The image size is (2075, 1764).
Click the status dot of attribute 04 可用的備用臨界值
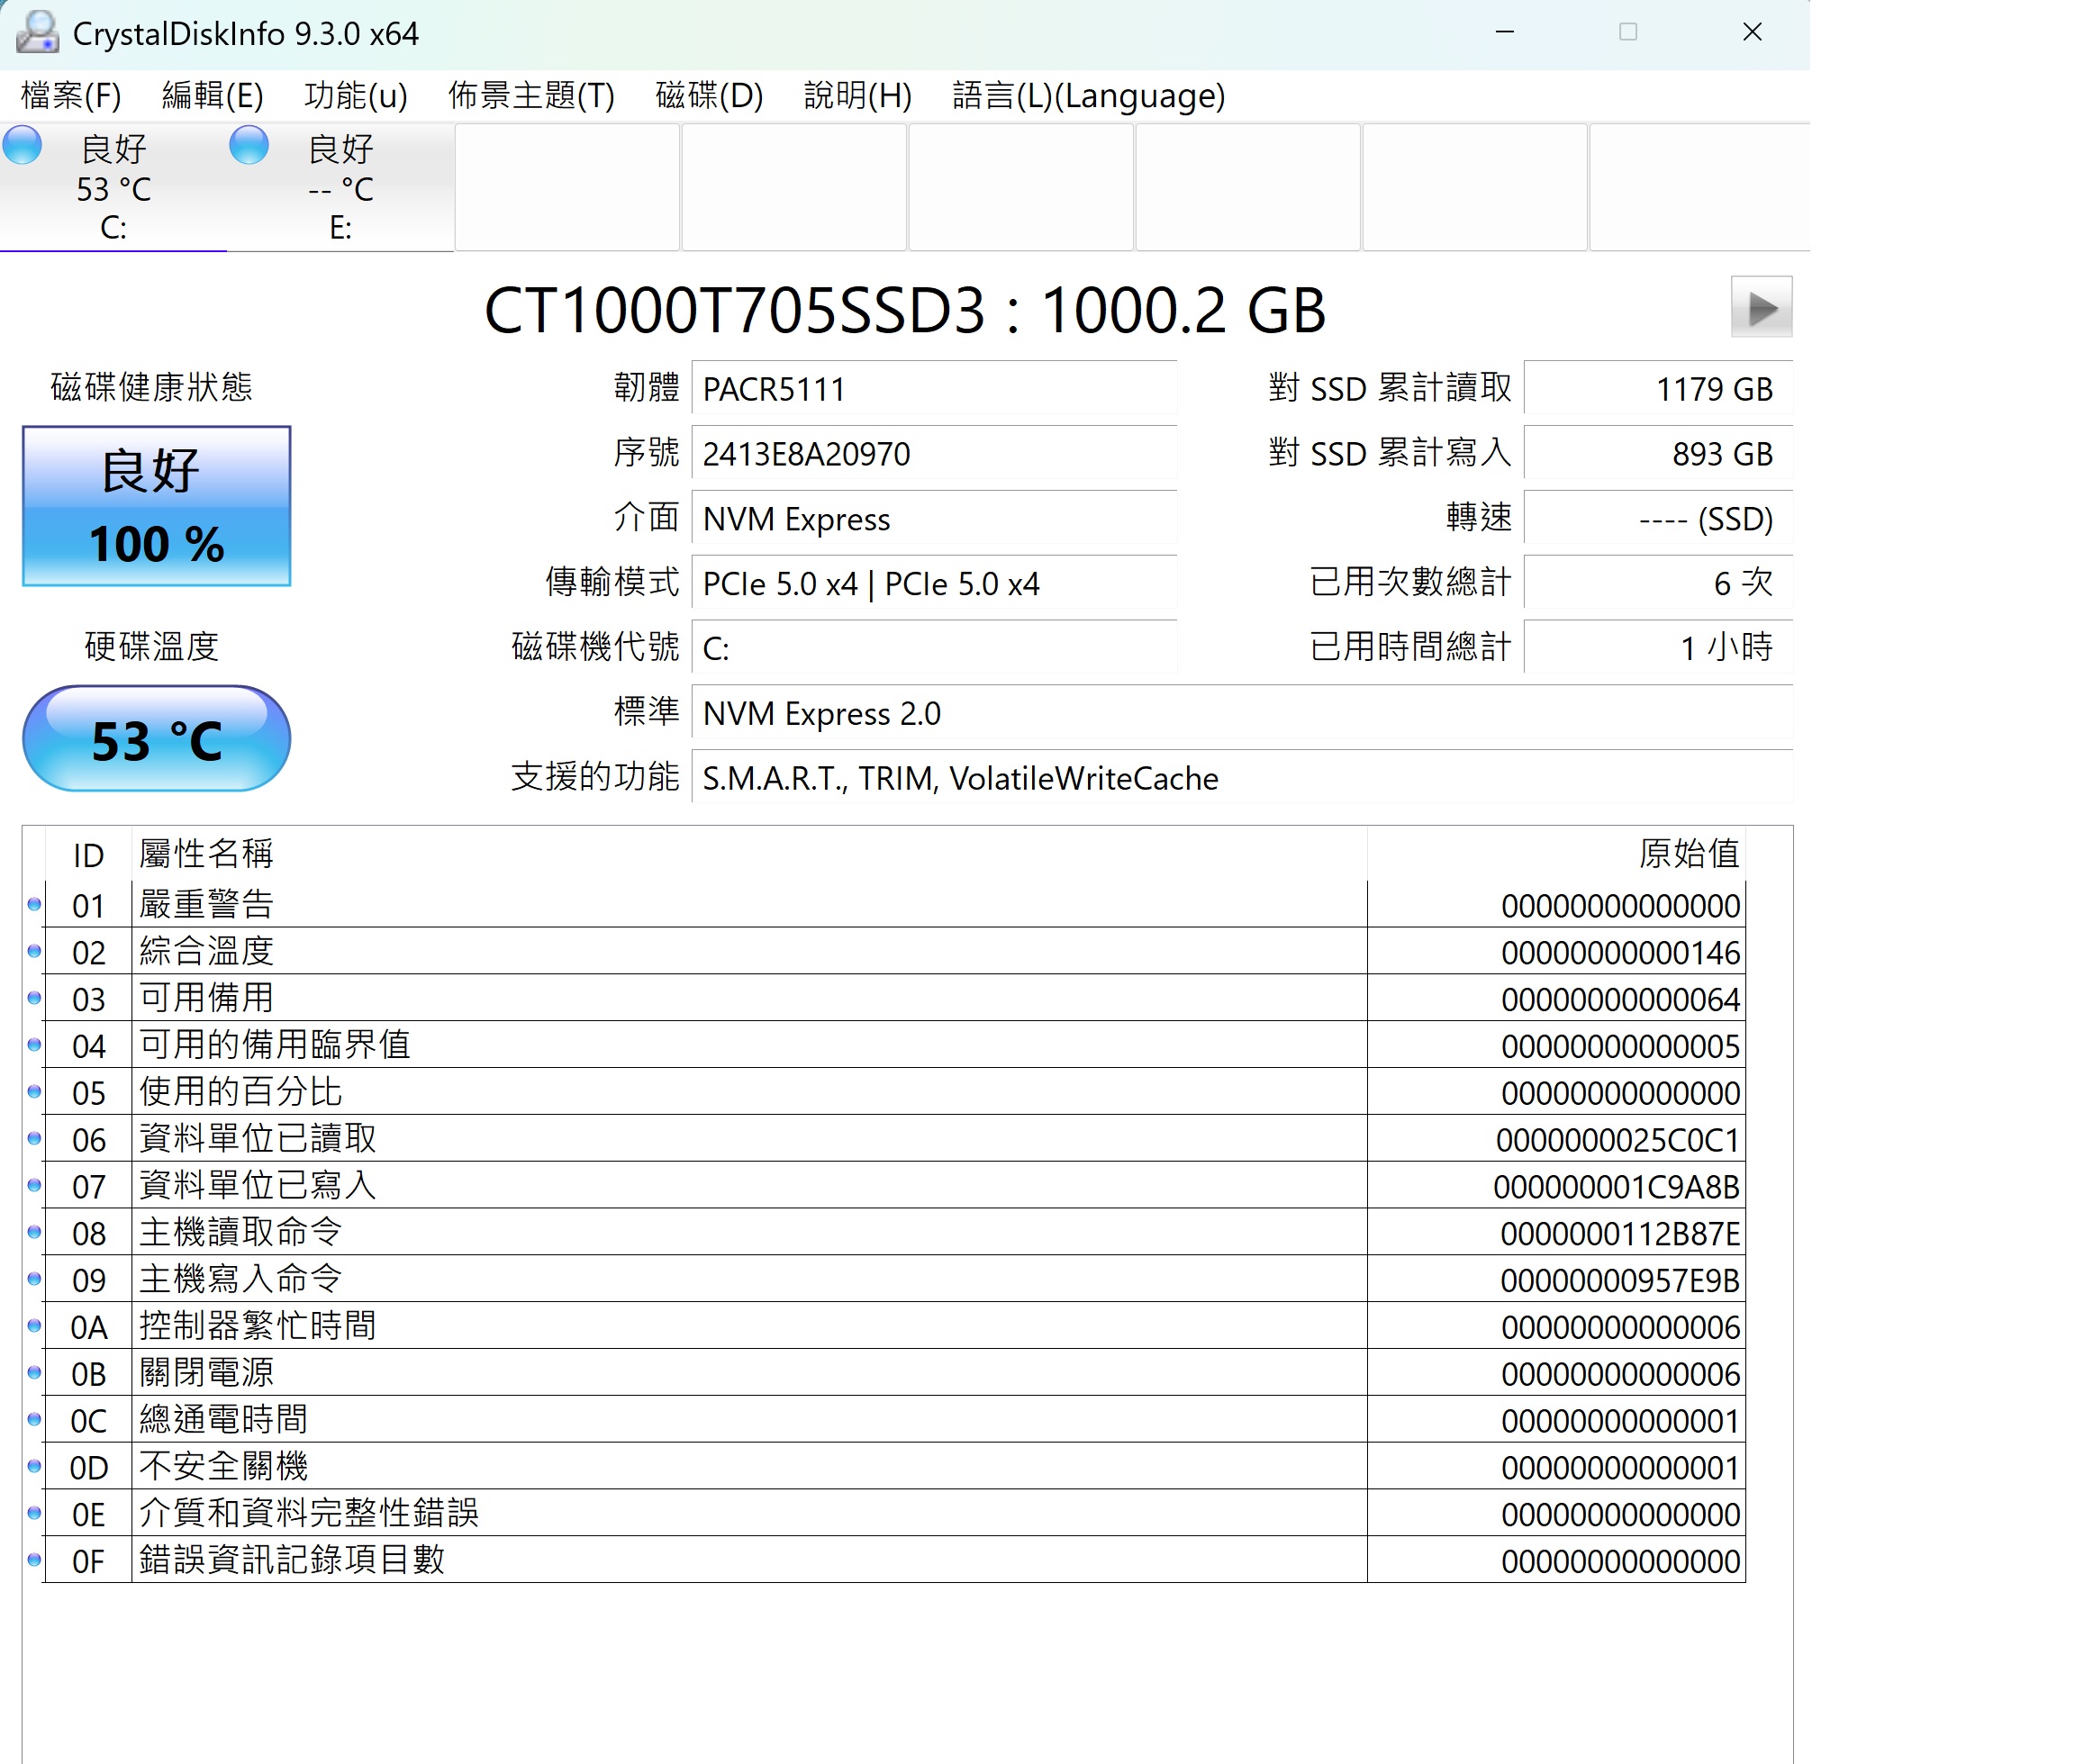click(34, 1045)
